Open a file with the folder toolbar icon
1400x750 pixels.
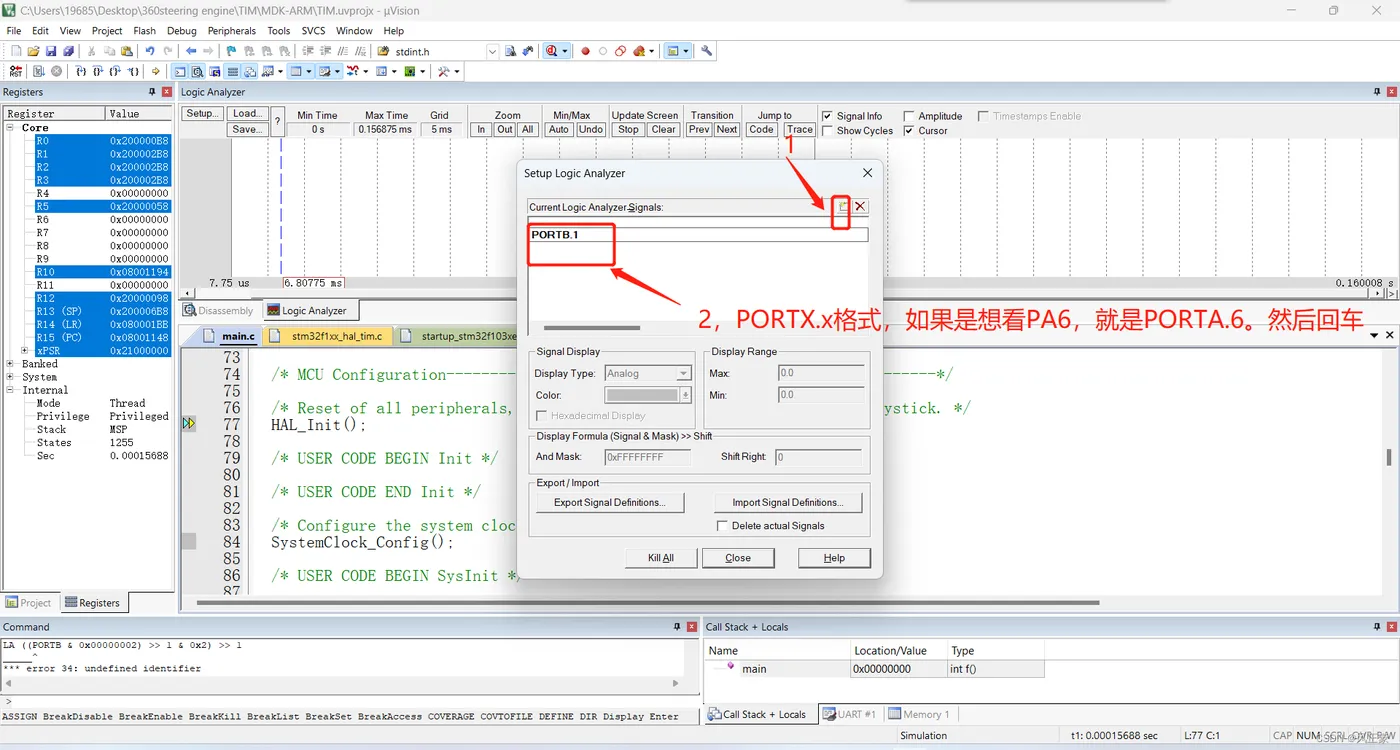click(33, 51)
